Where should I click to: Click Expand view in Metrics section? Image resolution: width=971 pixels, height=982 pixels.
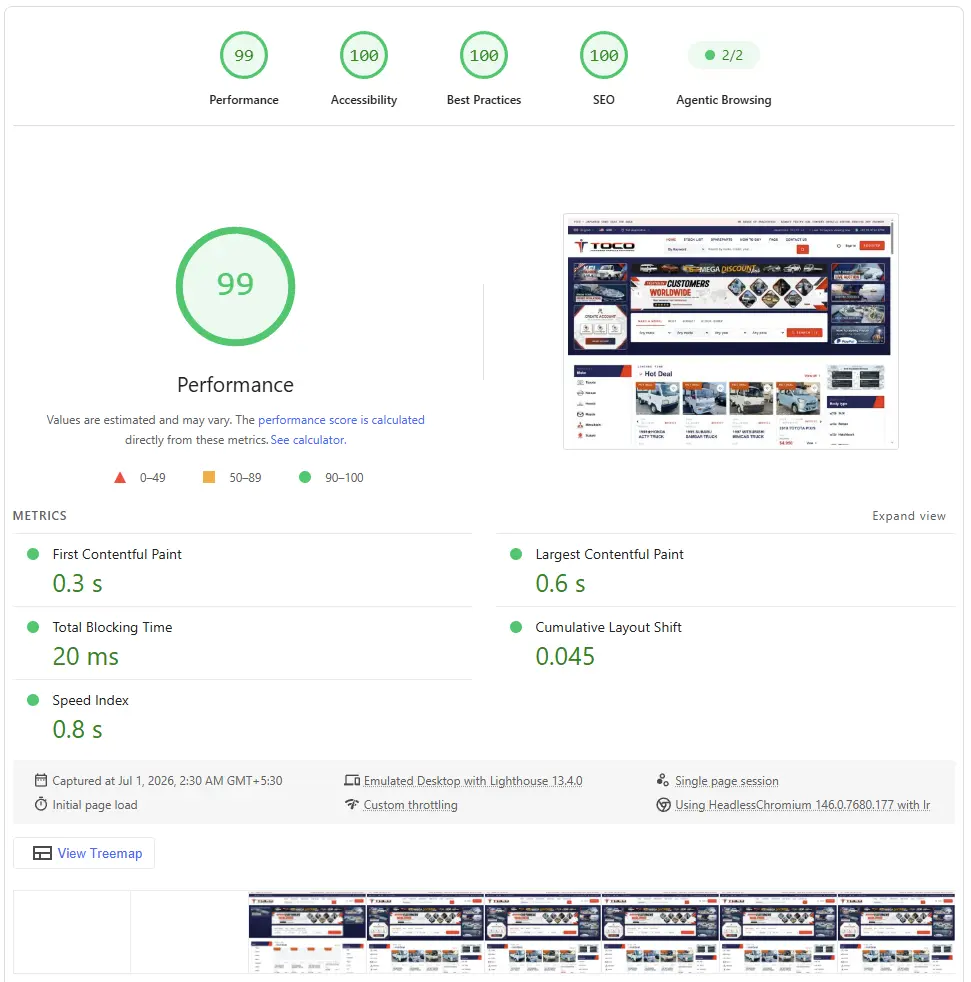(909, 515)
